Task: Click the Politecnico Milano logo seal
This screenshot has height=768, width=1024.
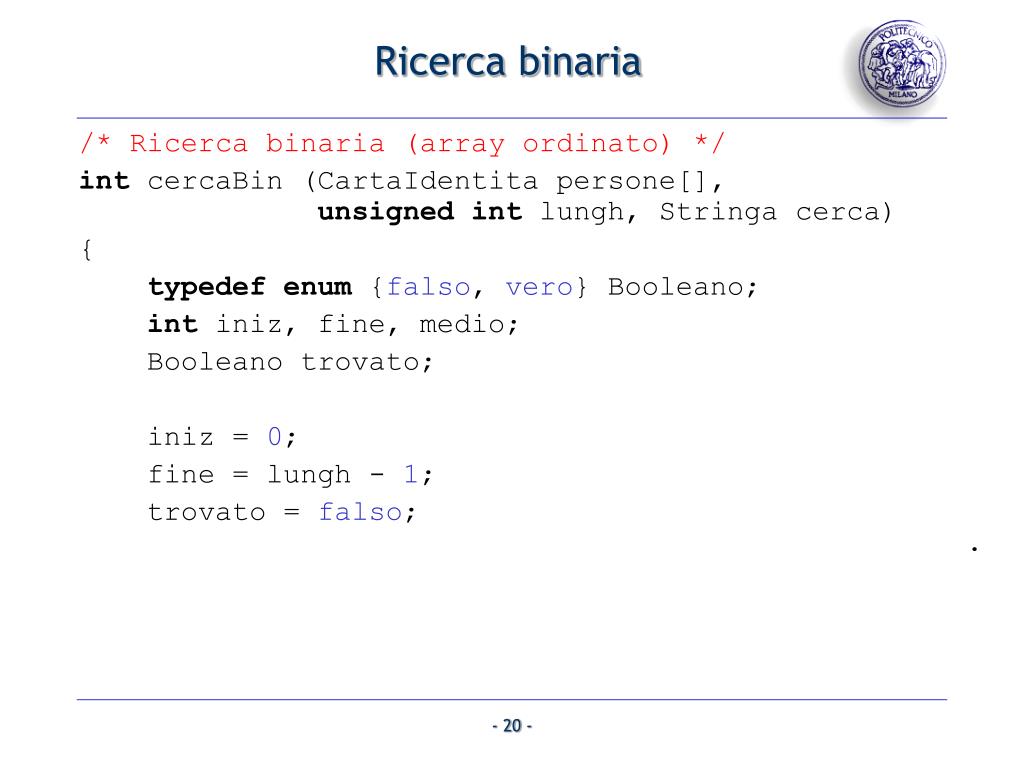Action: coord(902,63)
